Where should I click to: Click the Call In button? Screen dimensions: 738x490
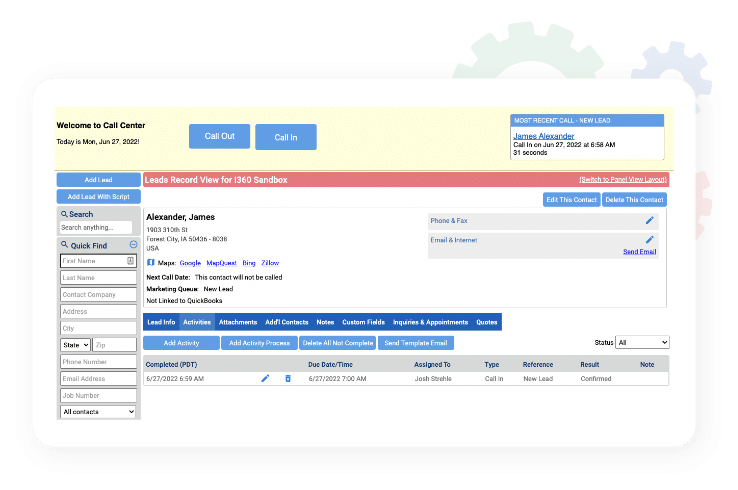(286, 137)
